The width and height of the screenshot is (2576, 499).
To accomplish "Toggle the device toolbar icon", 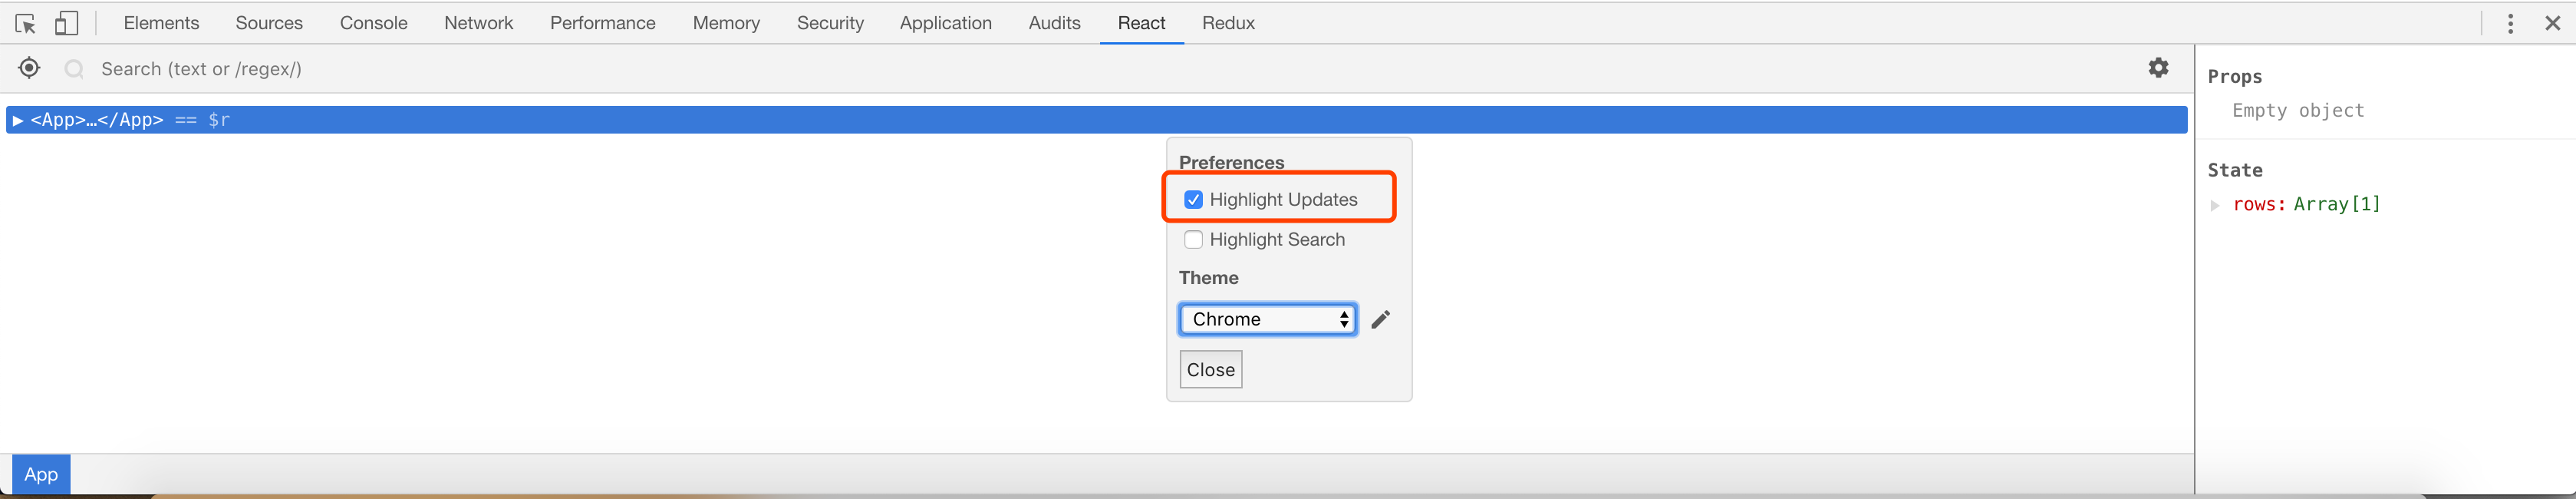I will (x=66, y=23).
